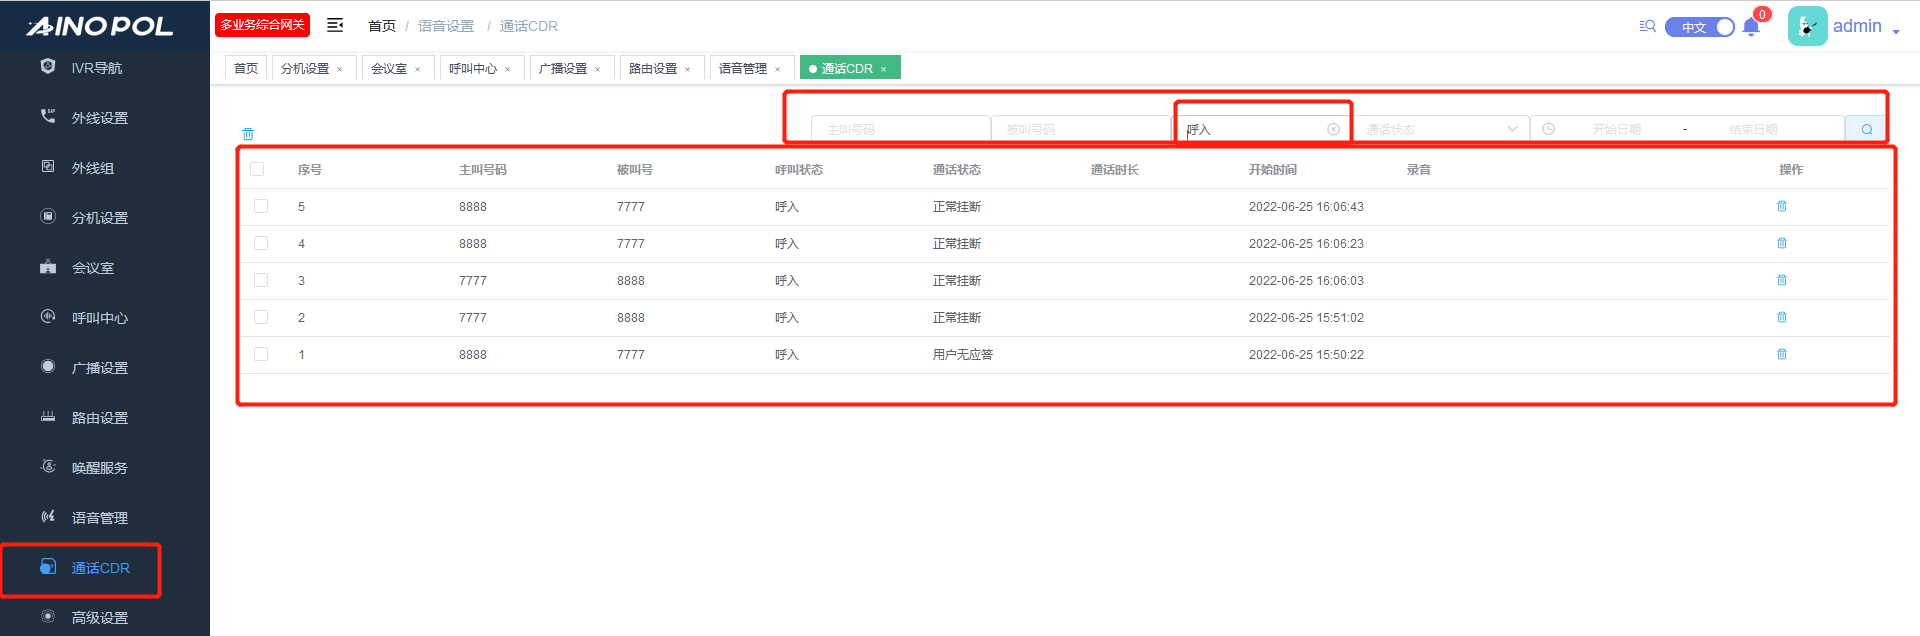
Task: Open the 呼入 call type dropdown
Action: coord(1255,129)
